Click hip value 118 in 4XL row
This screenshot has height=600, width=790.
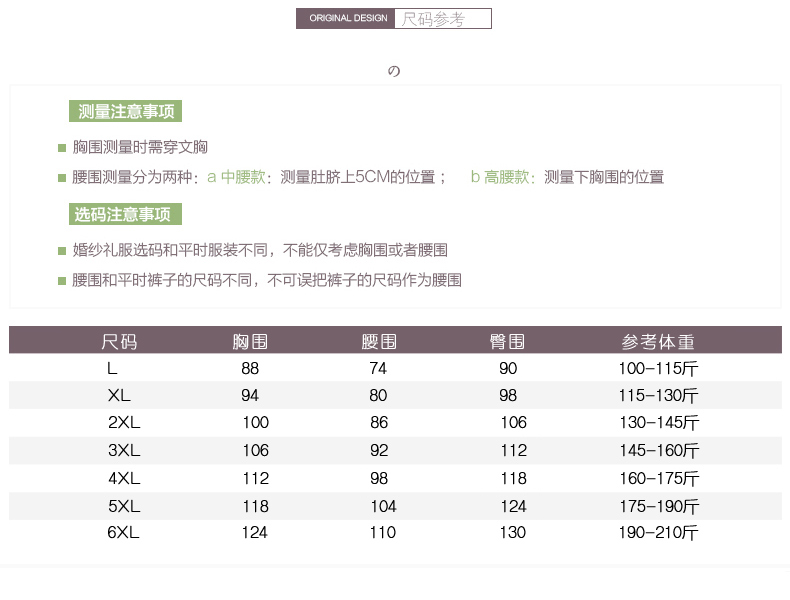(514, 478)
